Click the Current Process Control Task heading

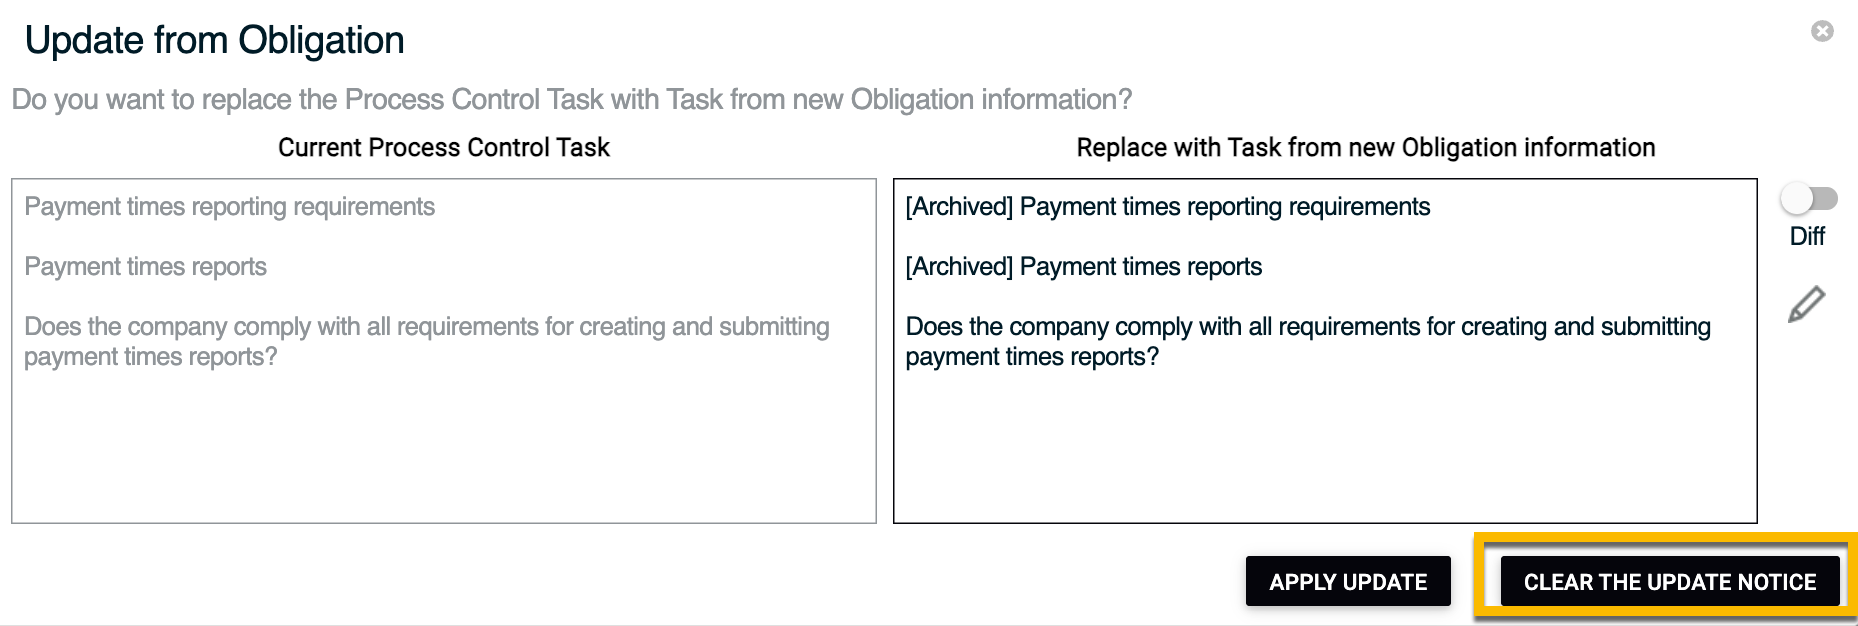click(x=444, y=148)
